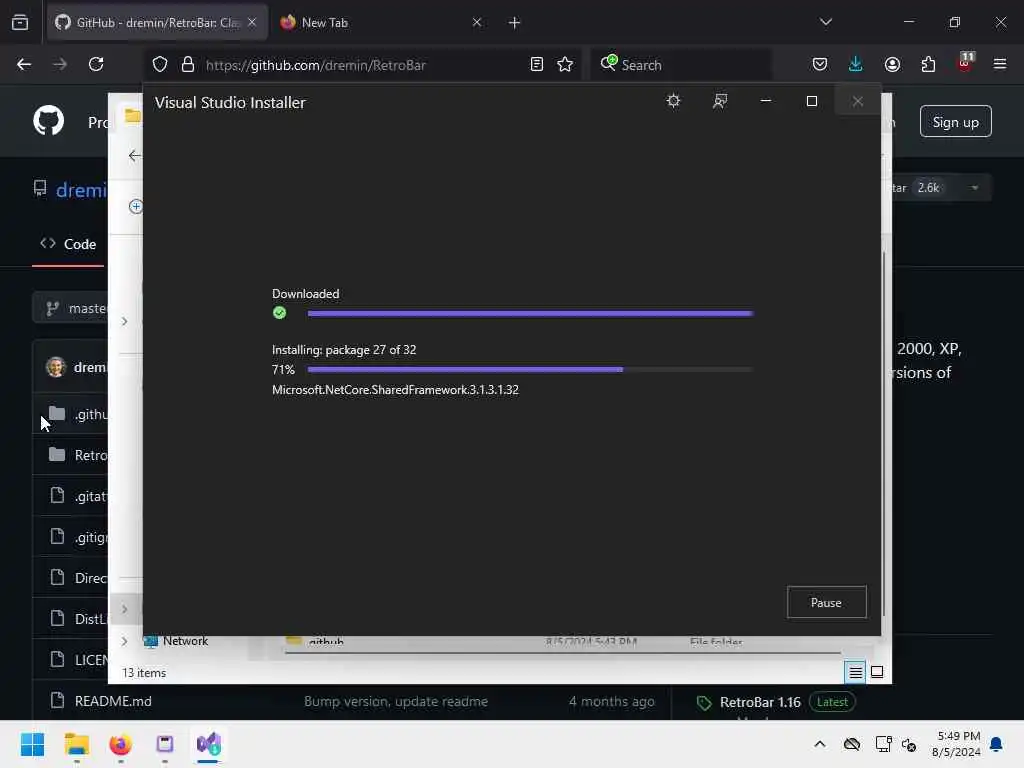Open README.md file in repository
This screenshot has height=768, width=1024.
point(113,701)
